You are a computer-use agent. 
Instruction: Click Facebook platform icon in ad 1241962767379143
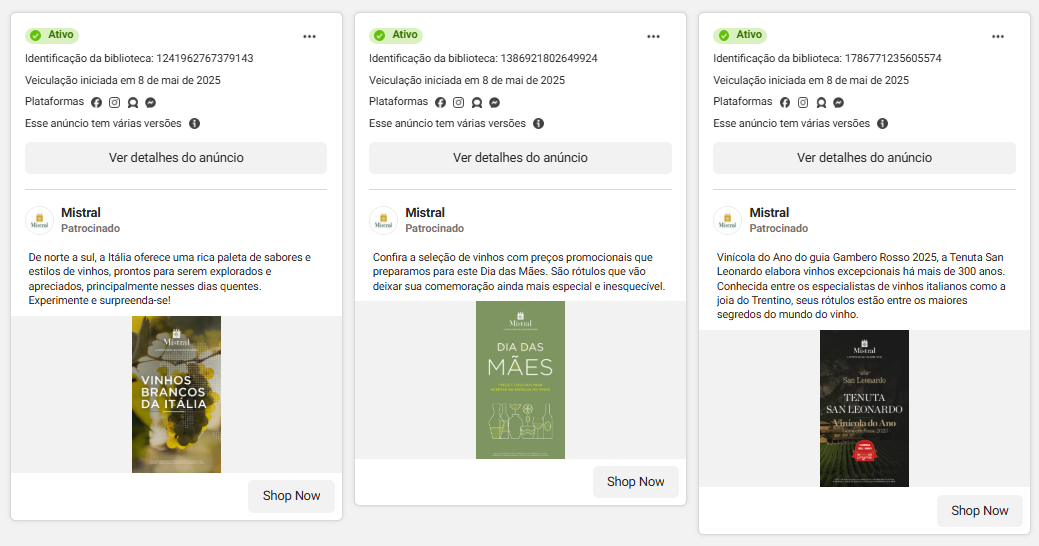(97, 102)
